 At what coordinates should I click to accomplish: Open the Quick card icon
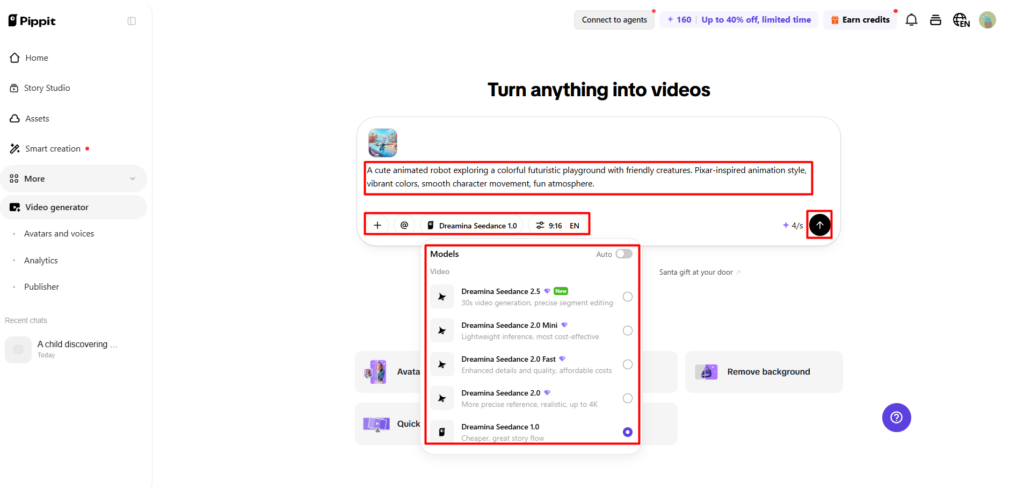(x=376, y=424)
